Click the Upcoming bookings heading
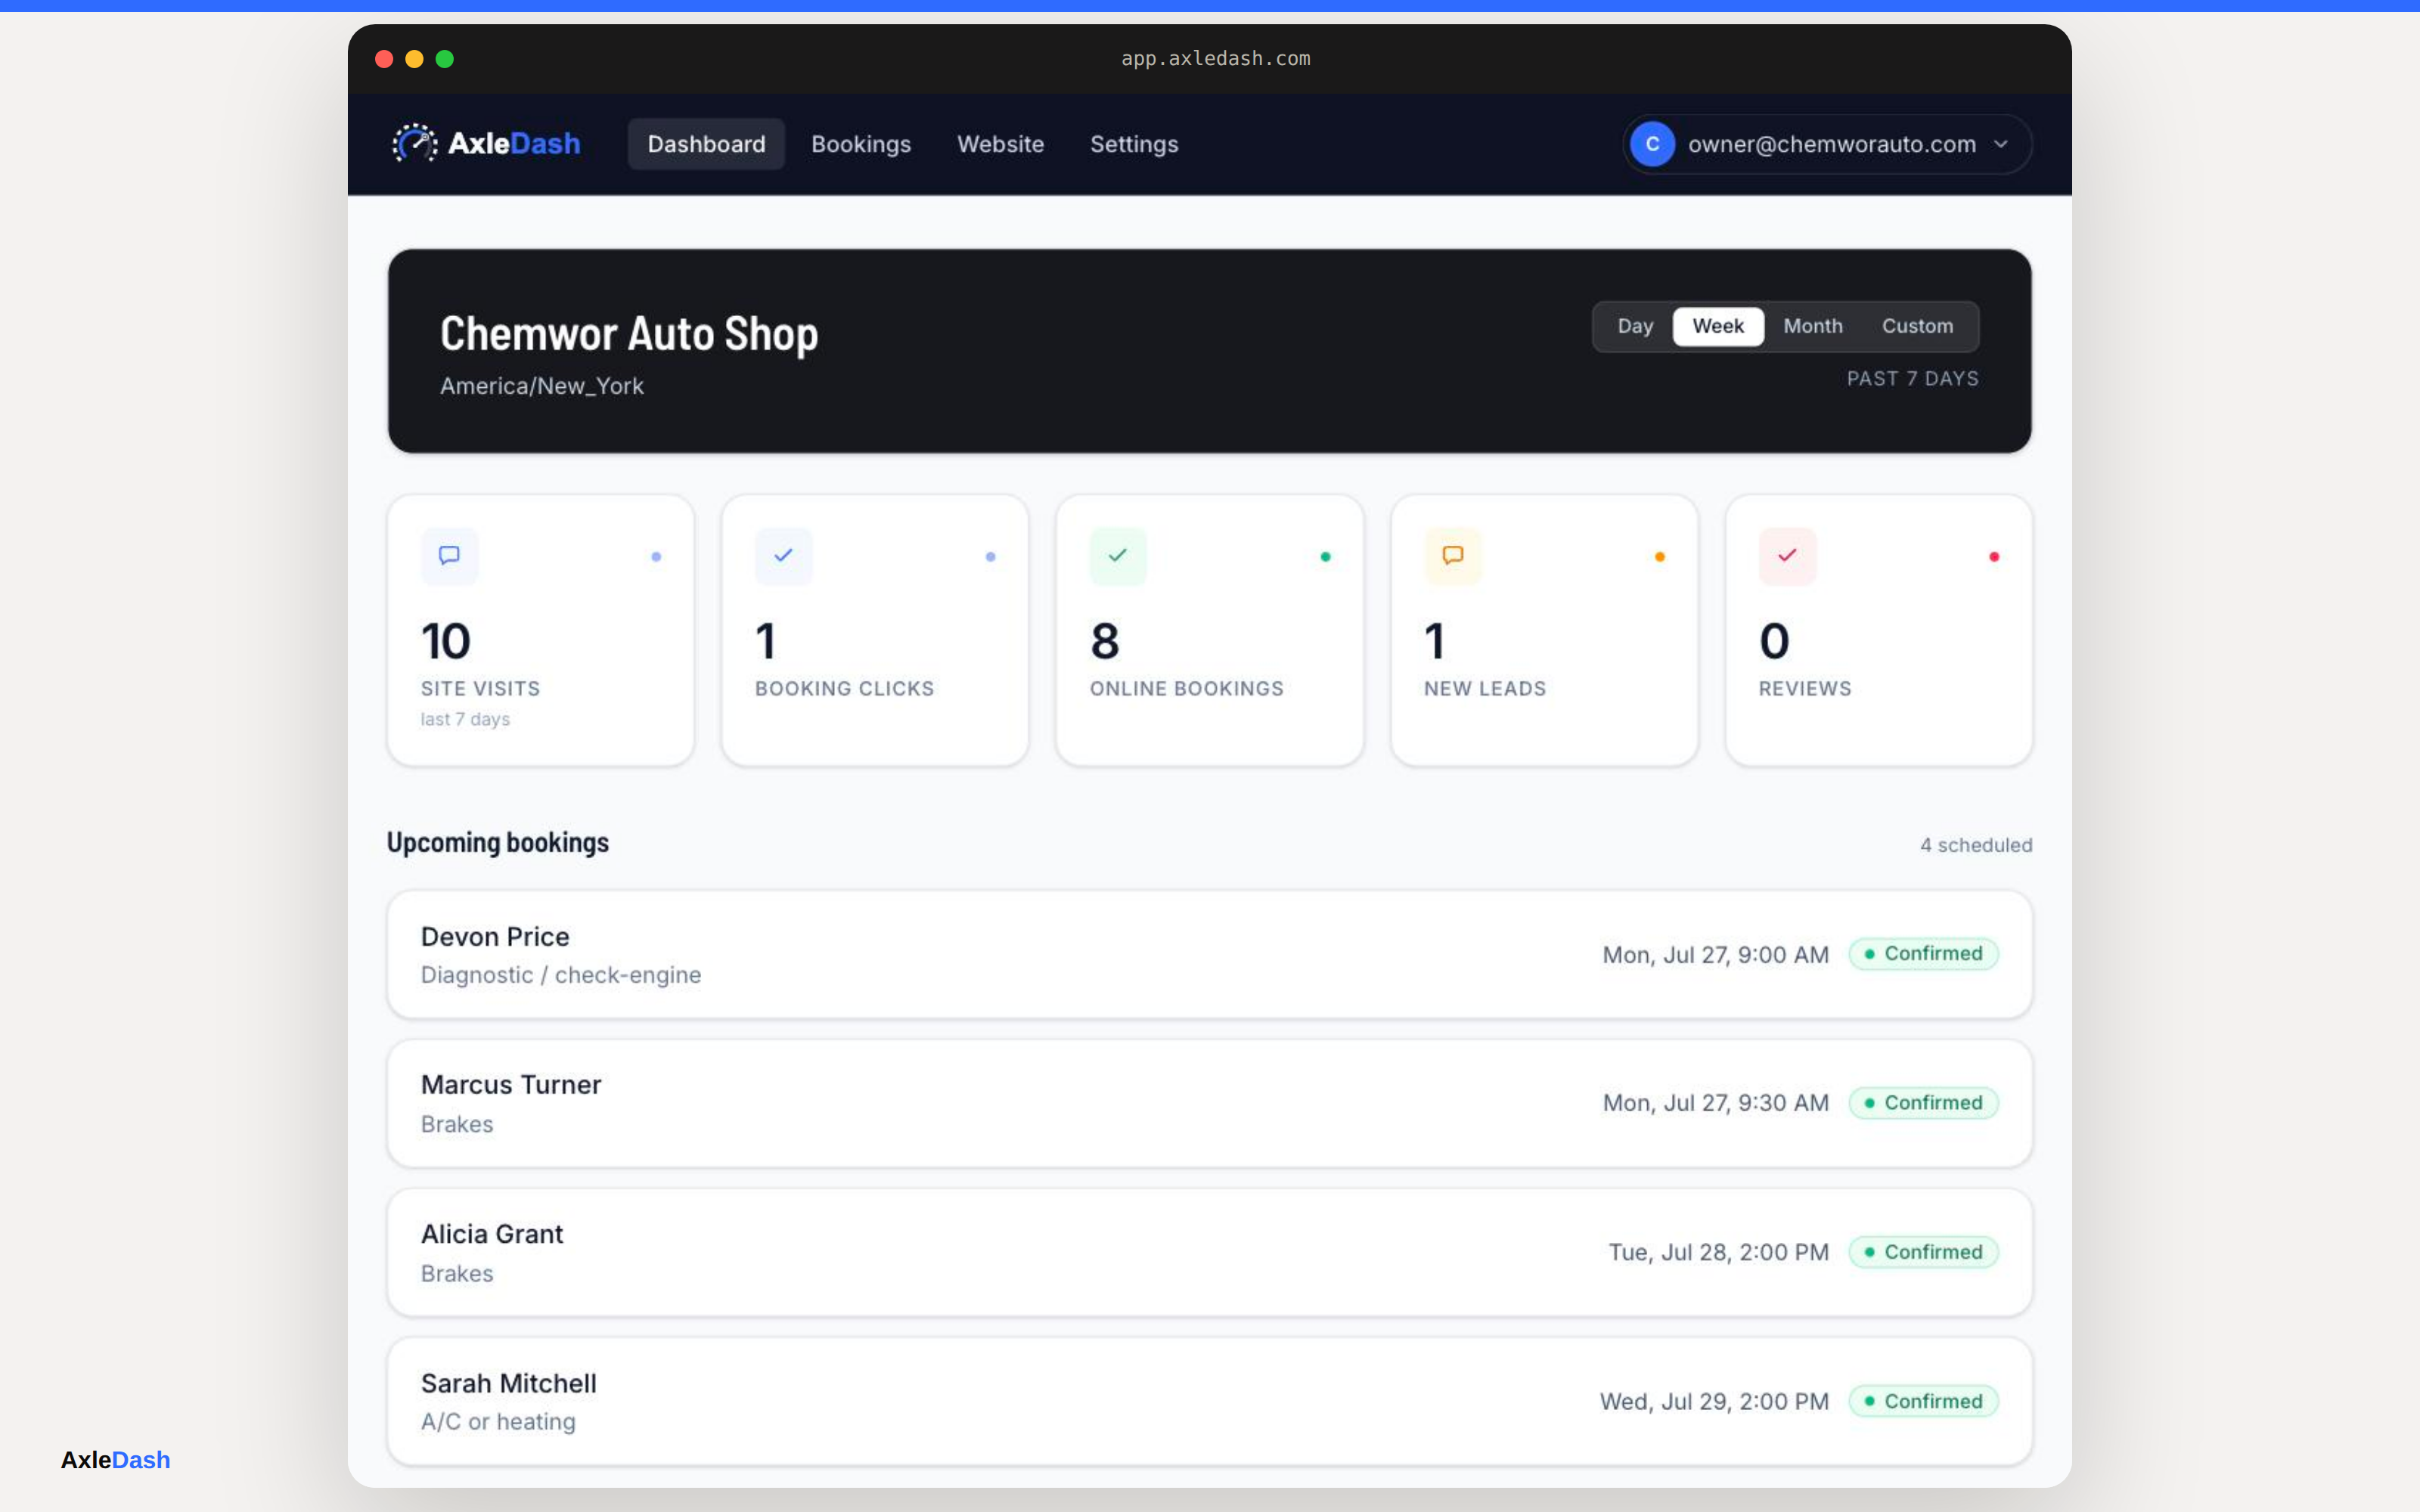 pyautogui.click(x=498, y=843)
